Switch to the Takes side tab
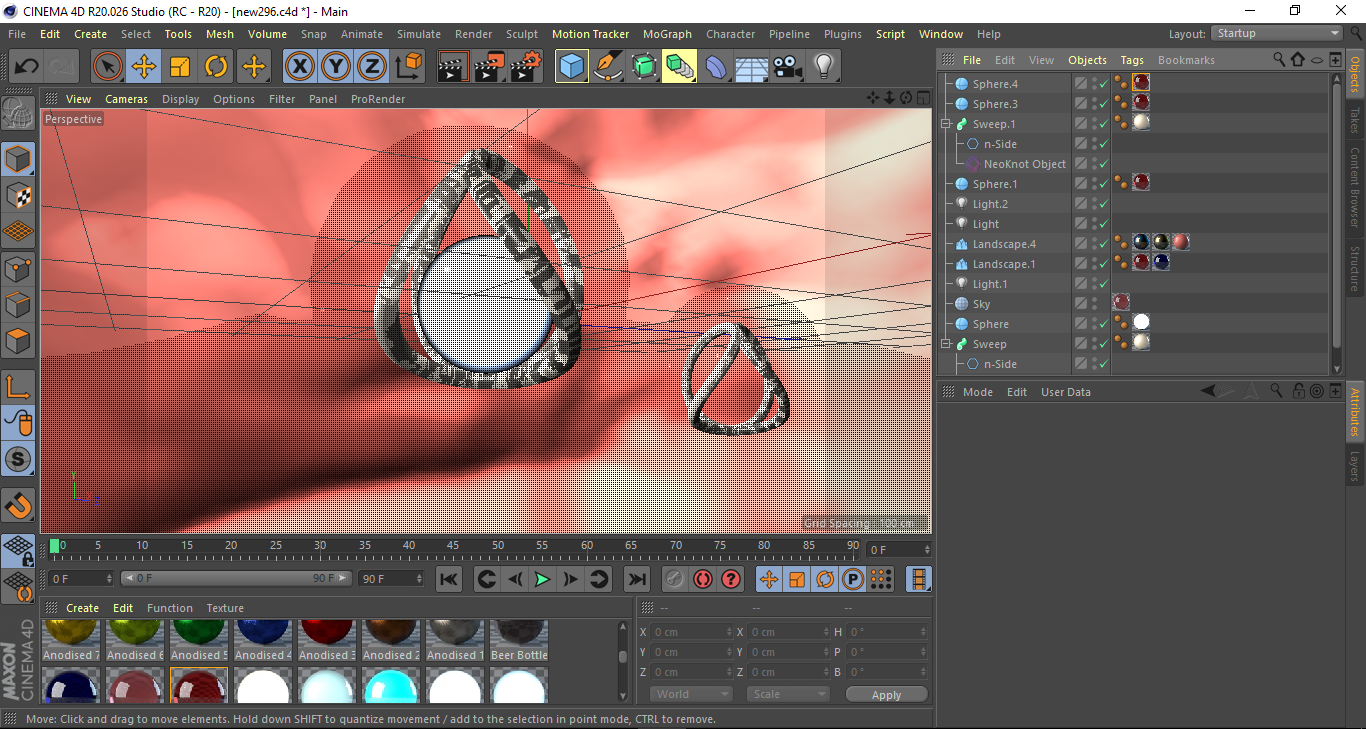 click(x=1355, y=119)
